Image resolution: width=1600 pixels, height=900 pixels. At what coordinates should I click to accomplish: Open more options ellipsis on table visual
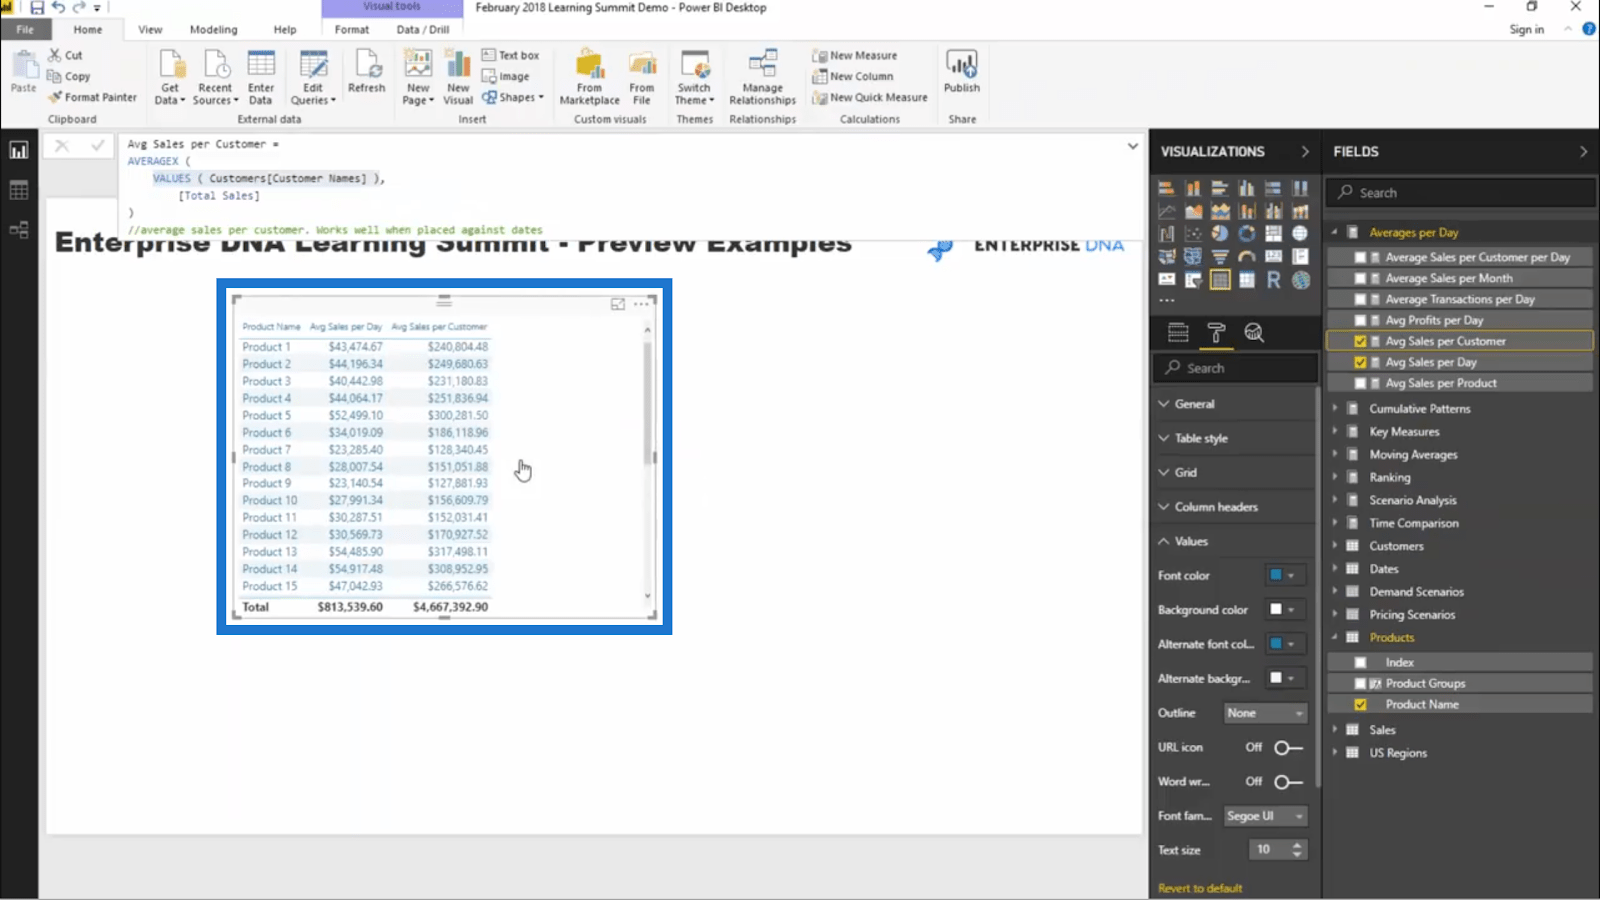641,304
